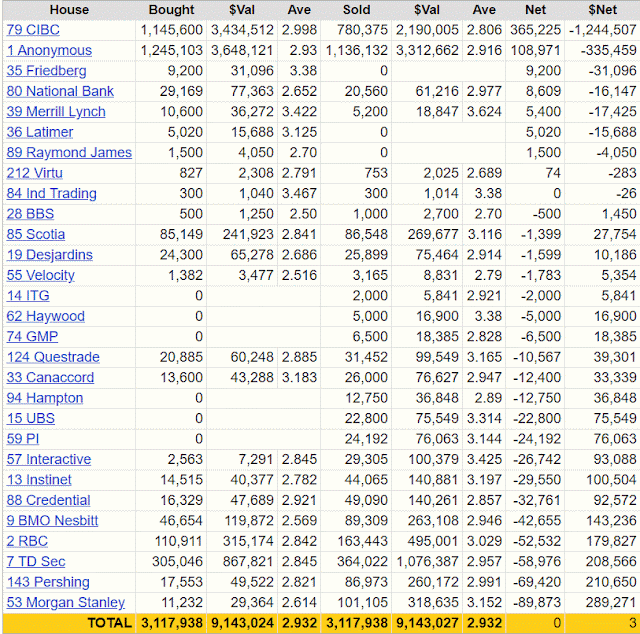Open the 33 Canaccord link
The height and width of the screenshot is (634, 640).
(50, 377)
